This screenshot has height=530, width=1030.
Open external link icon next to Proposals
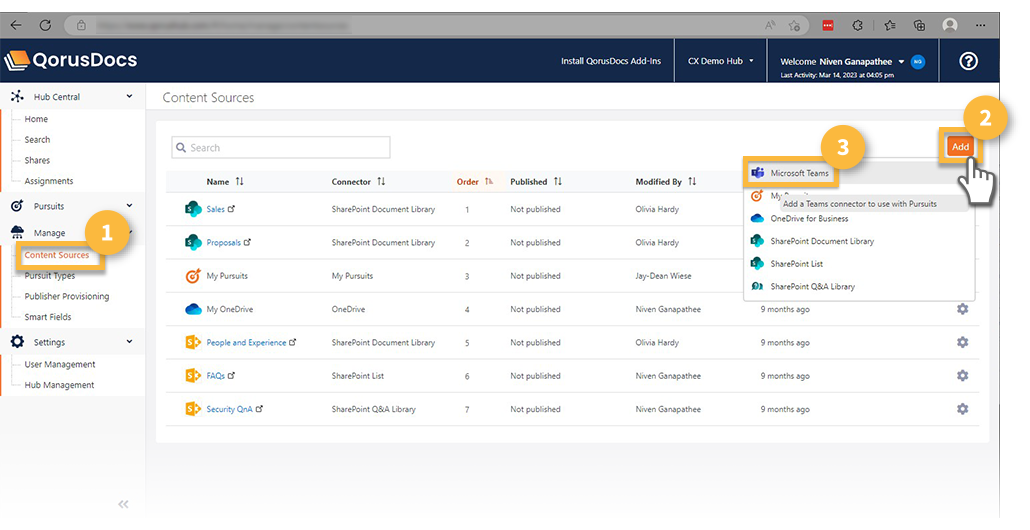point(247,242)
